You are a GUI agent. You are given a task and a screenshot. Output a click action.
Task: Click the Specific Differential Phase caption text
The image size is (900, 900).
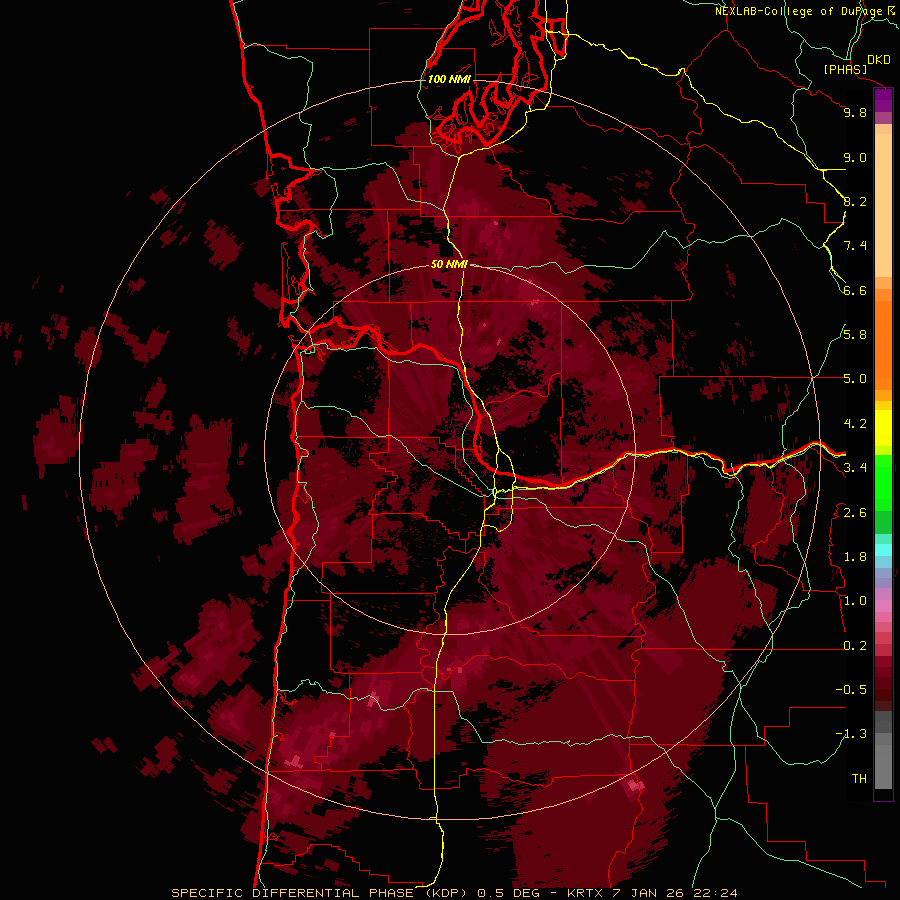[x=455, y=893]
